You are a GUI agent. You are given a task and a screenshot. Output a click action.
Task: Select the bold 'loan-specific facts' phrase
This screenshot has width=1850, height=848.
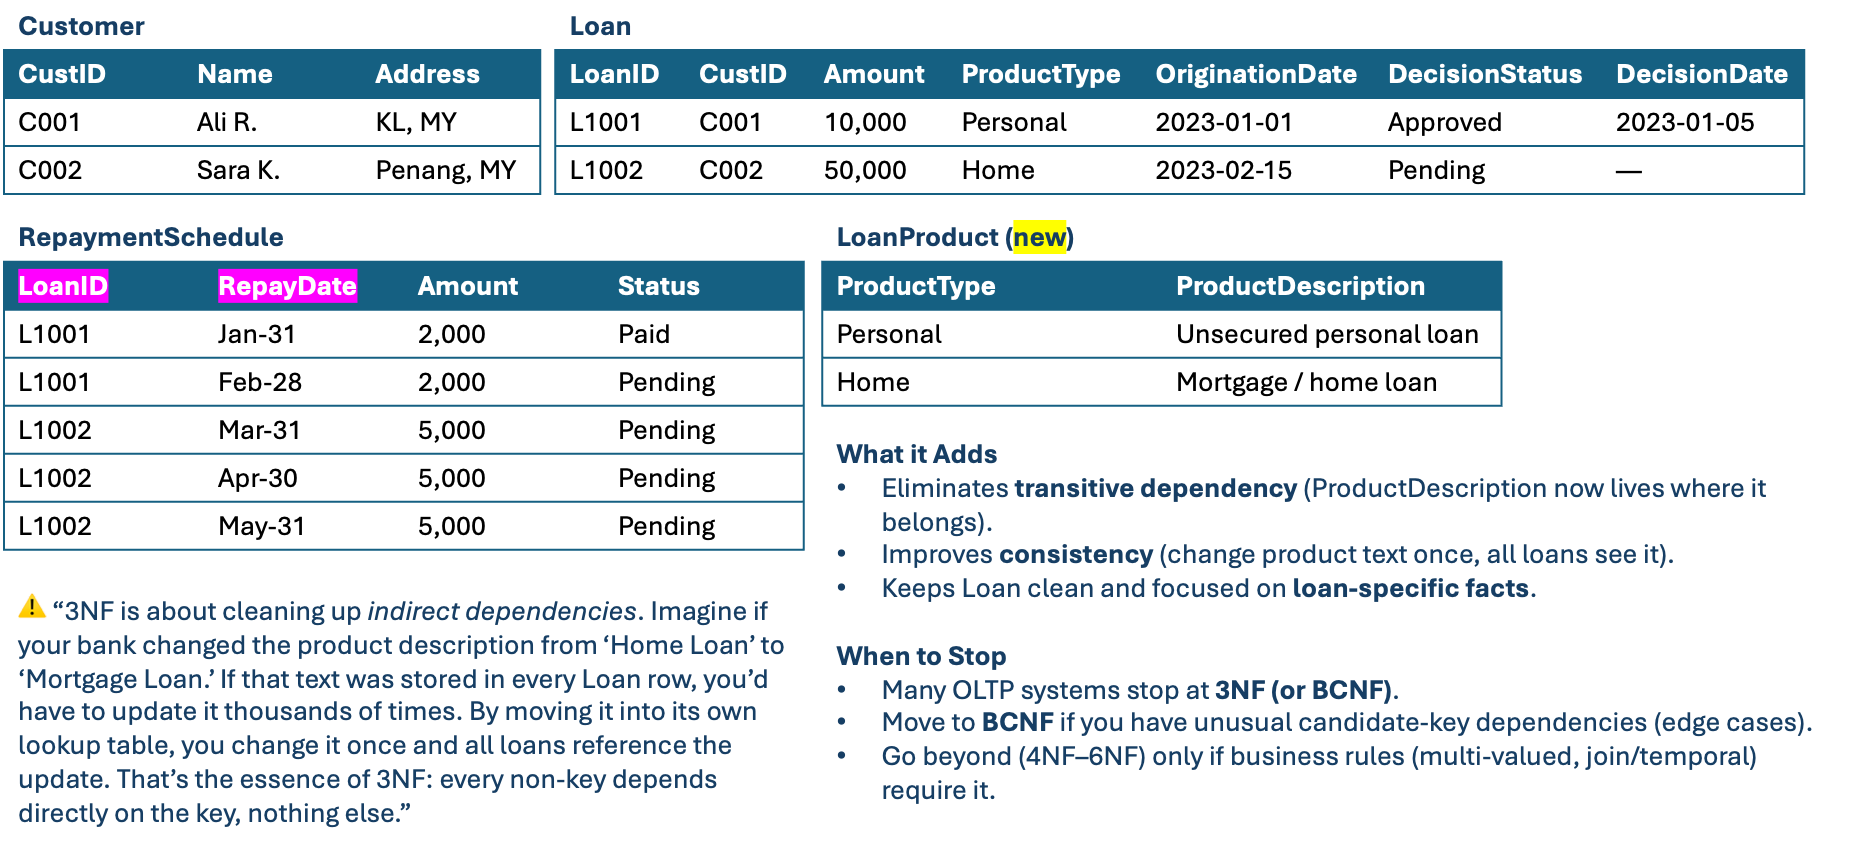(1410, 588)
